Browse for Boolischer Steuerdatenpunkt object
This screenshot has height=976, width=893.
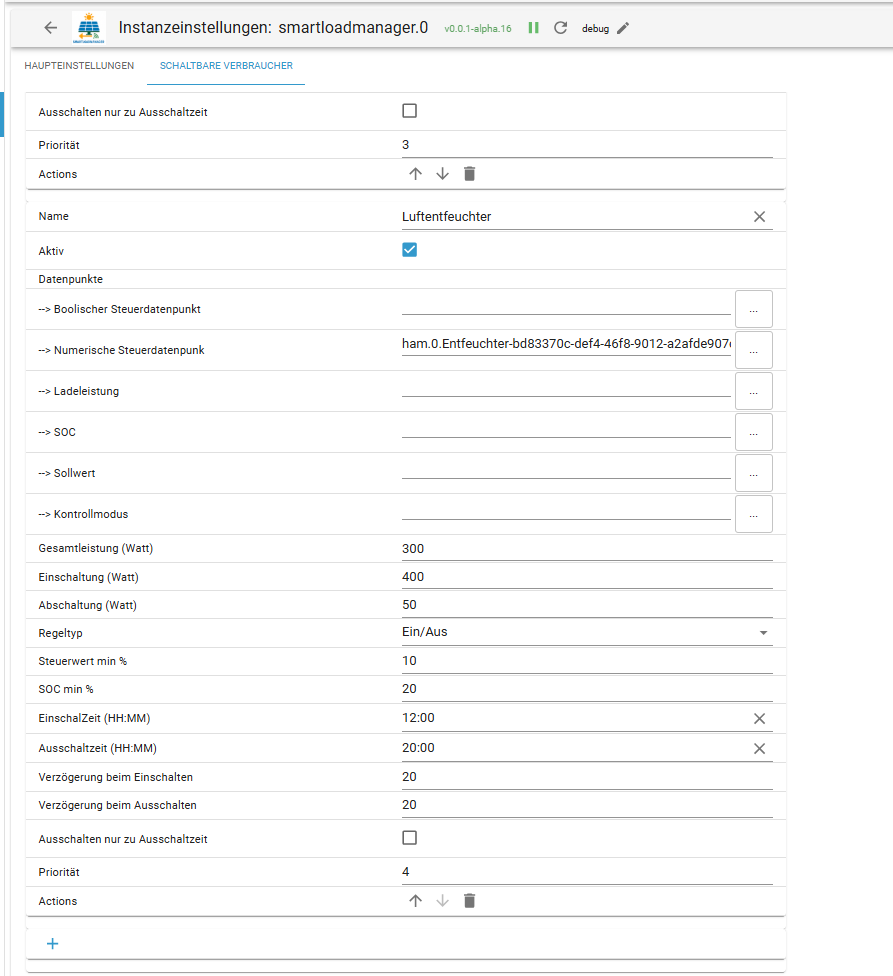coord(753,309)
